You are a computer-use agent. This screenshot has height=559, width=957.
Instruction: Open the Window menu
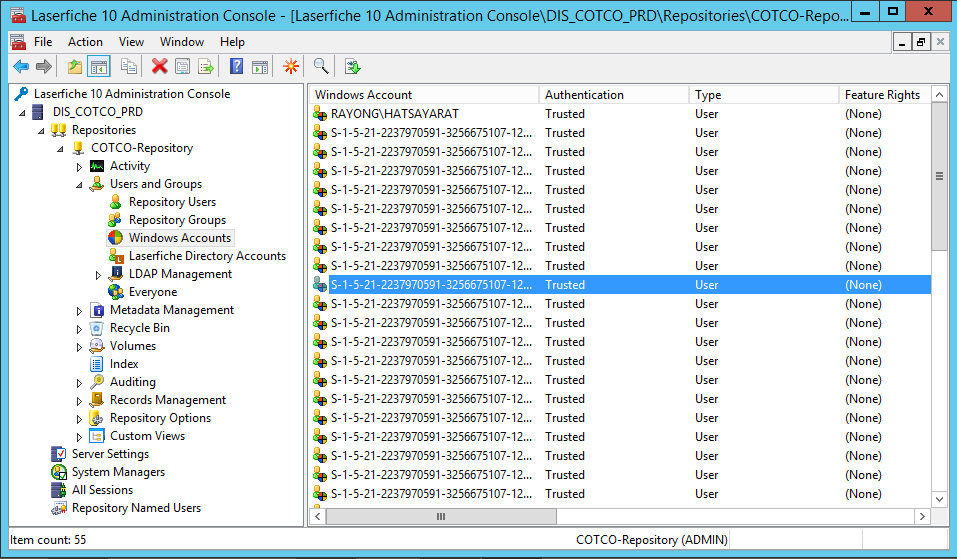point(182,42)
